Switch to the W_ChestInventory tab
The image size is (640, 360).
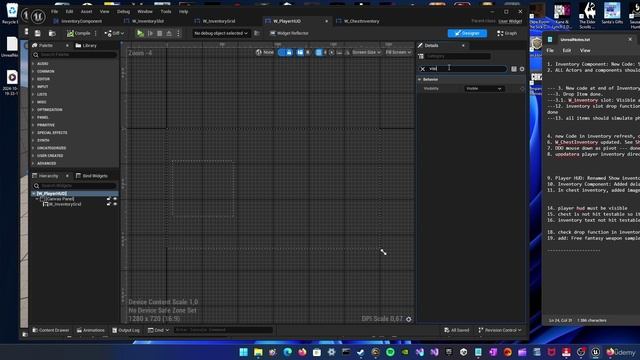click(361, 21)
